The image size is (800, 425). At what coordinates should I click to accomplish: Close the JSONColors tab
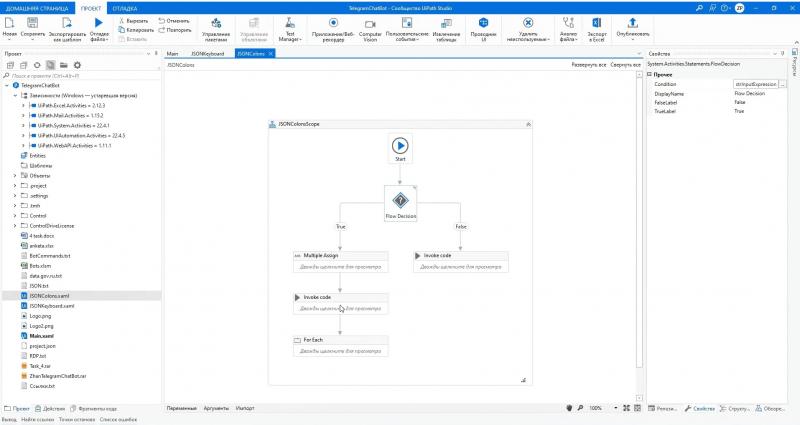pos(270,54)
